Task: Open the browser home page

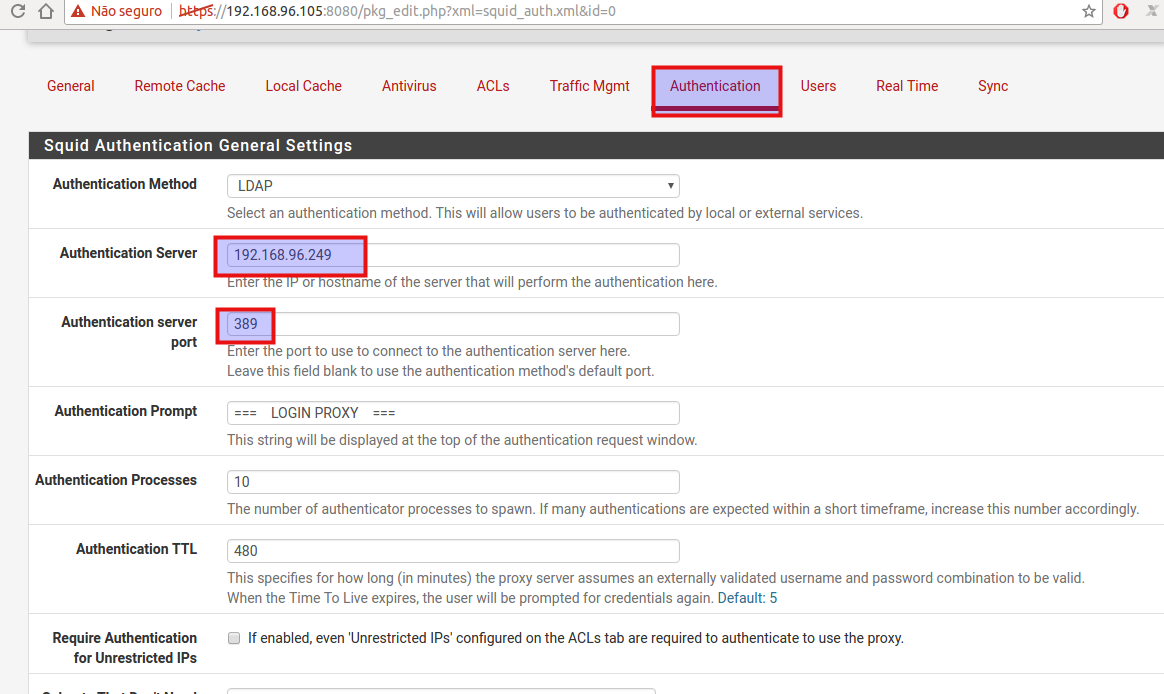Action: [x=45, y=11]
